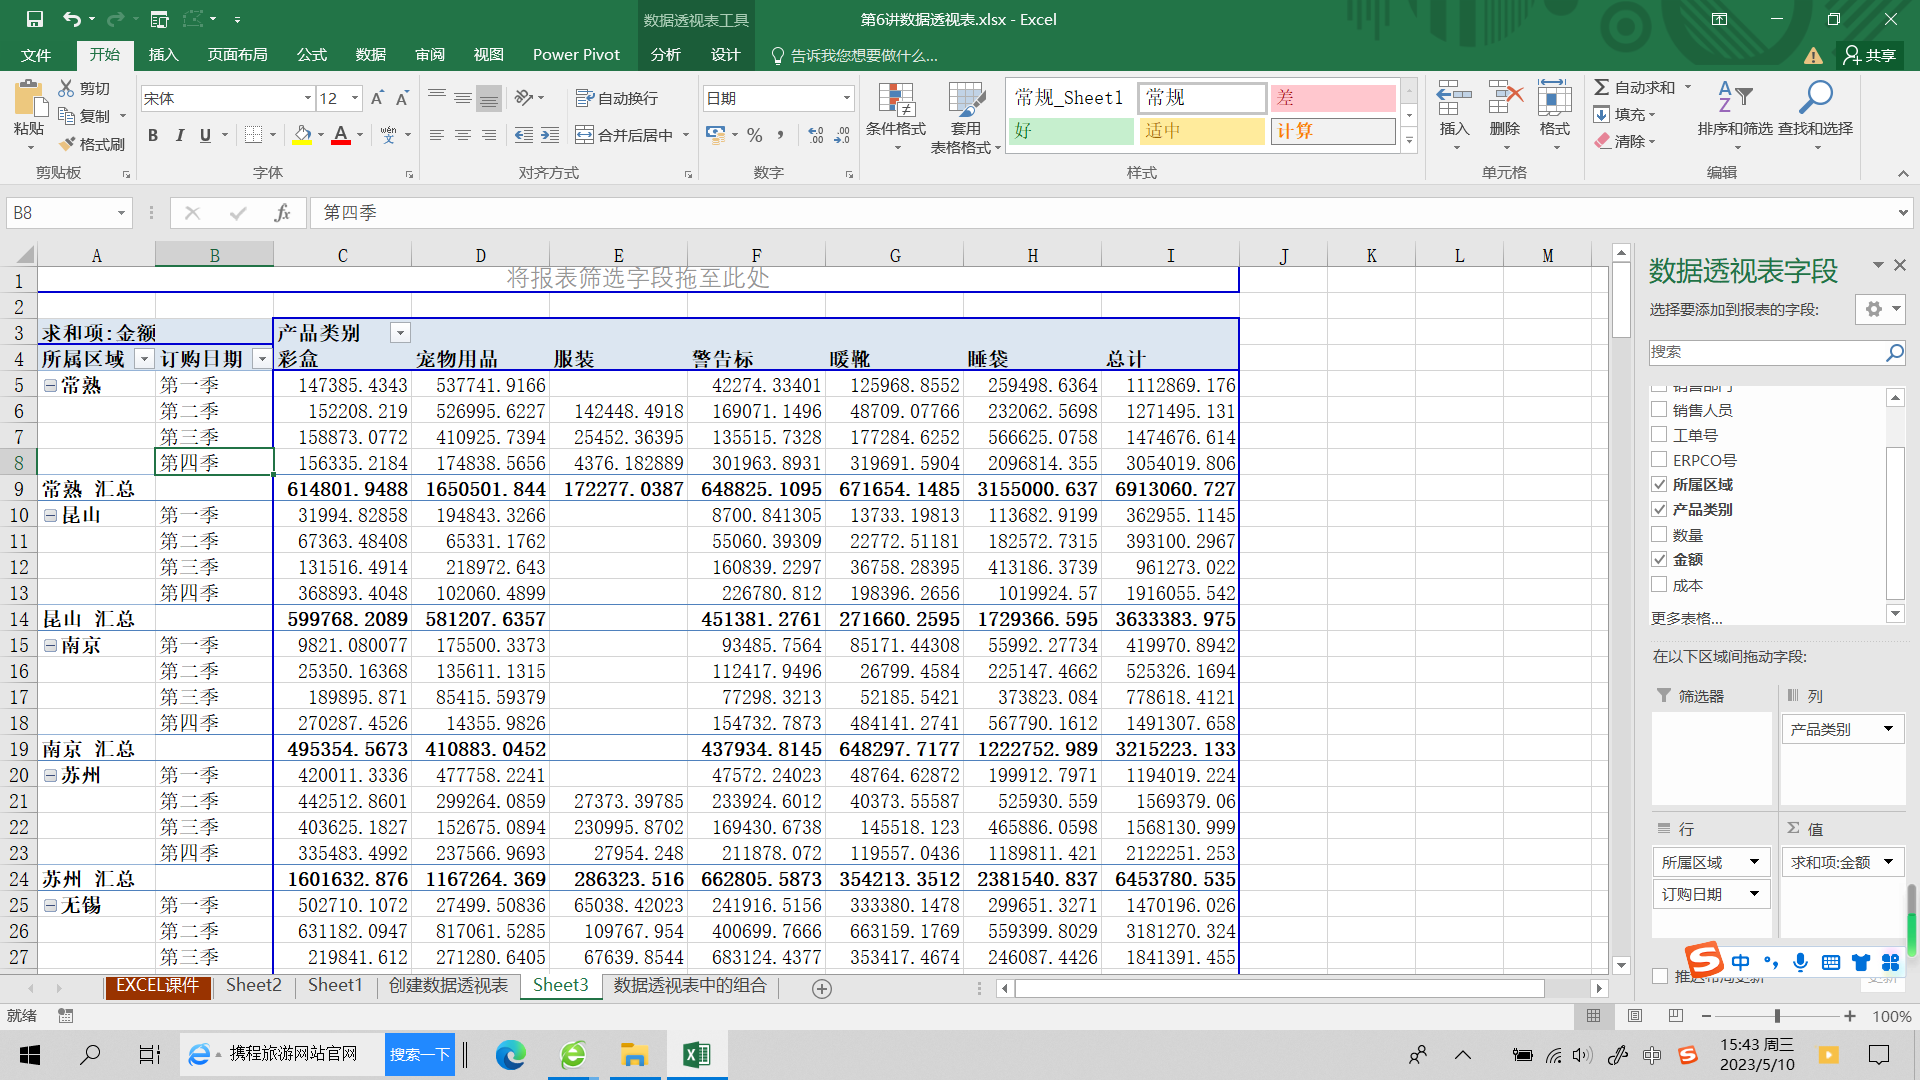Viewport: 1920px width, 1080px height.
Task: Open the number format 日期 dropdown
Action: click(846, 98)
